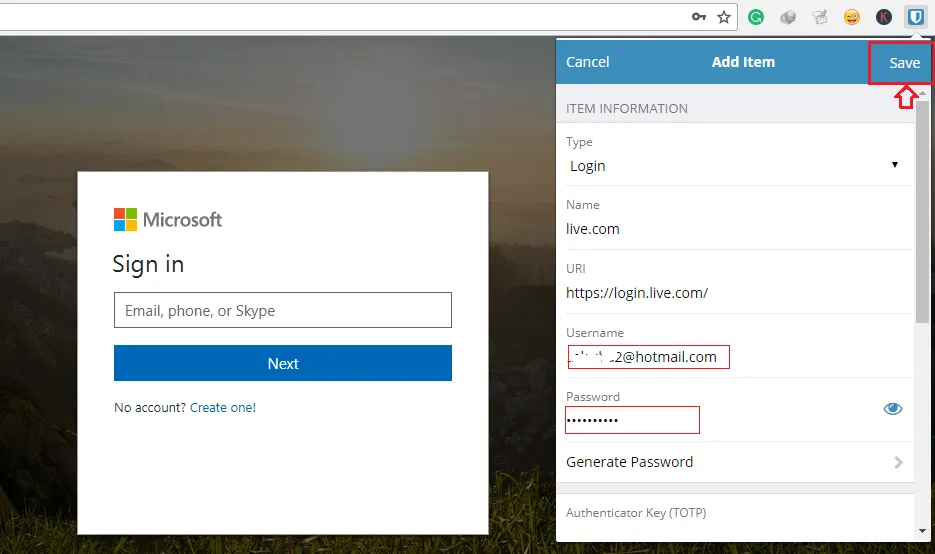Click the 'Add Item' panel title
Screen dimensions: 935x554
(743, 62)
